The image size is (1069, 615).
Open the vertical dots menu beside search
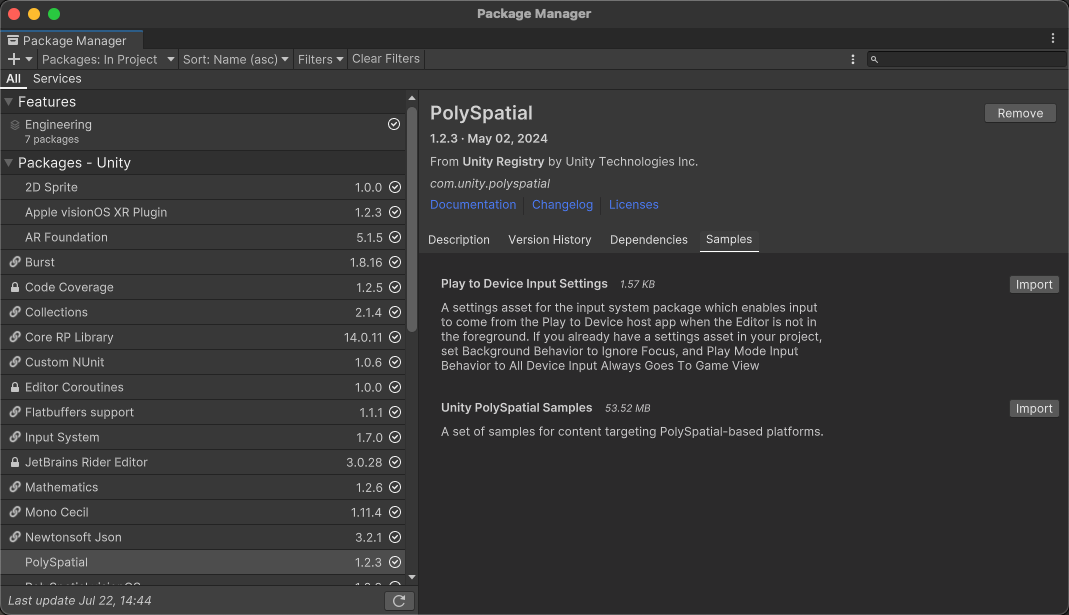pos(852,59)
